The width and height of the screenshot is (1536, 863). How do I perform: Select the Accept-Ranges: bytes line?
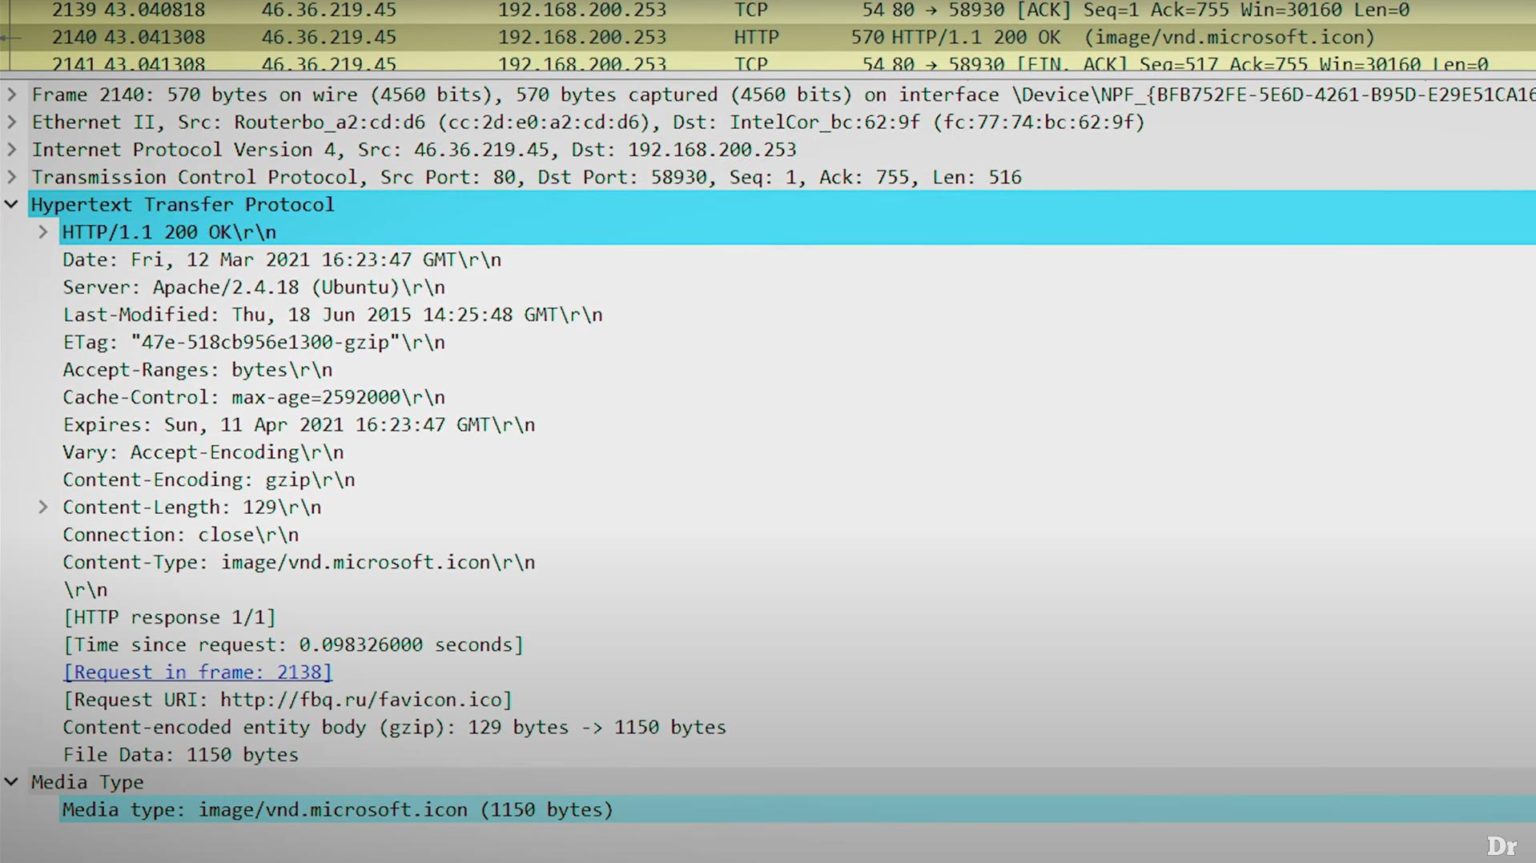pos(198,370)
